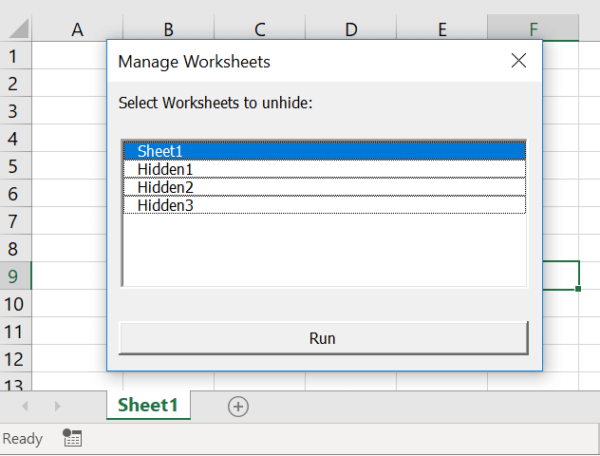Select row 1 header
This screenshot has height=456, width=600.
click(x=15, y=56)
